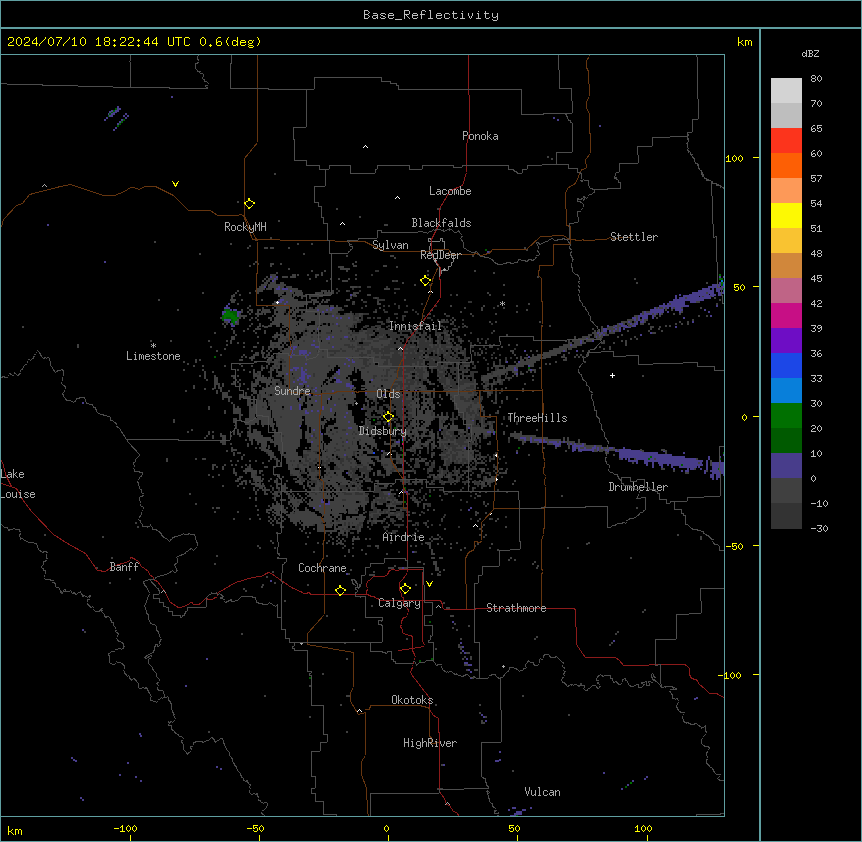862x842 pixels.
Task: Click the ThreeHills label
Action: coord(537,418)
